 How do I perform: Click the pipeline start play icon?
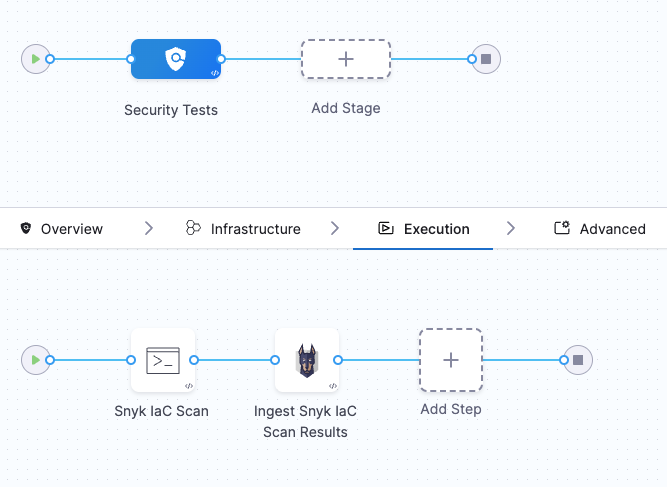(36, 59)
